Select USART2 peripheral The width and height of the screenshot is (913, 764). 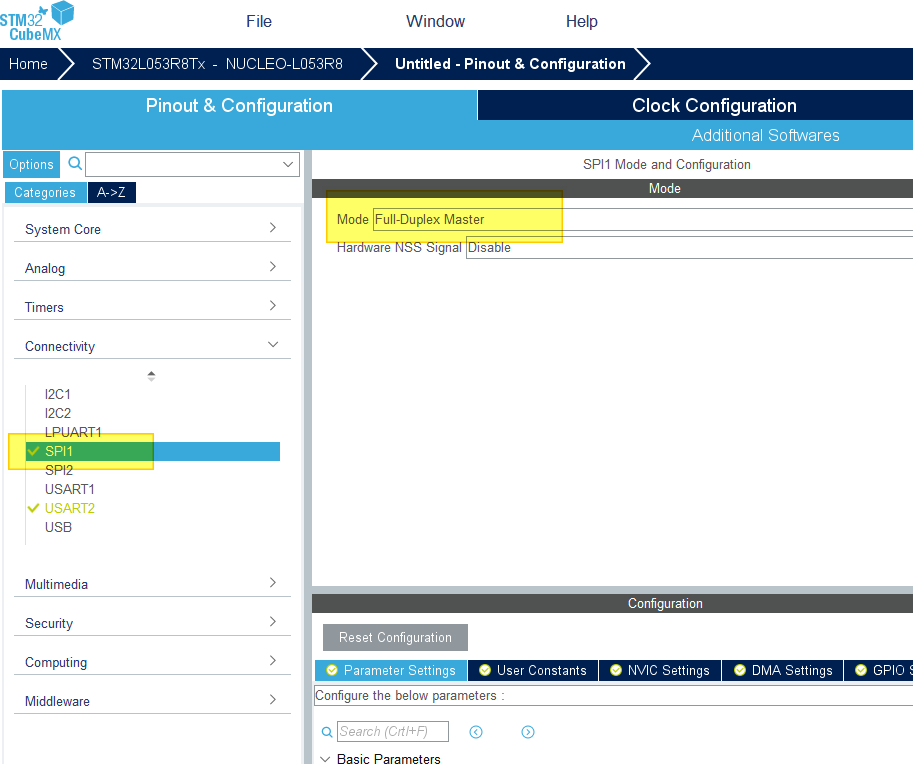[x=69, y=508]
